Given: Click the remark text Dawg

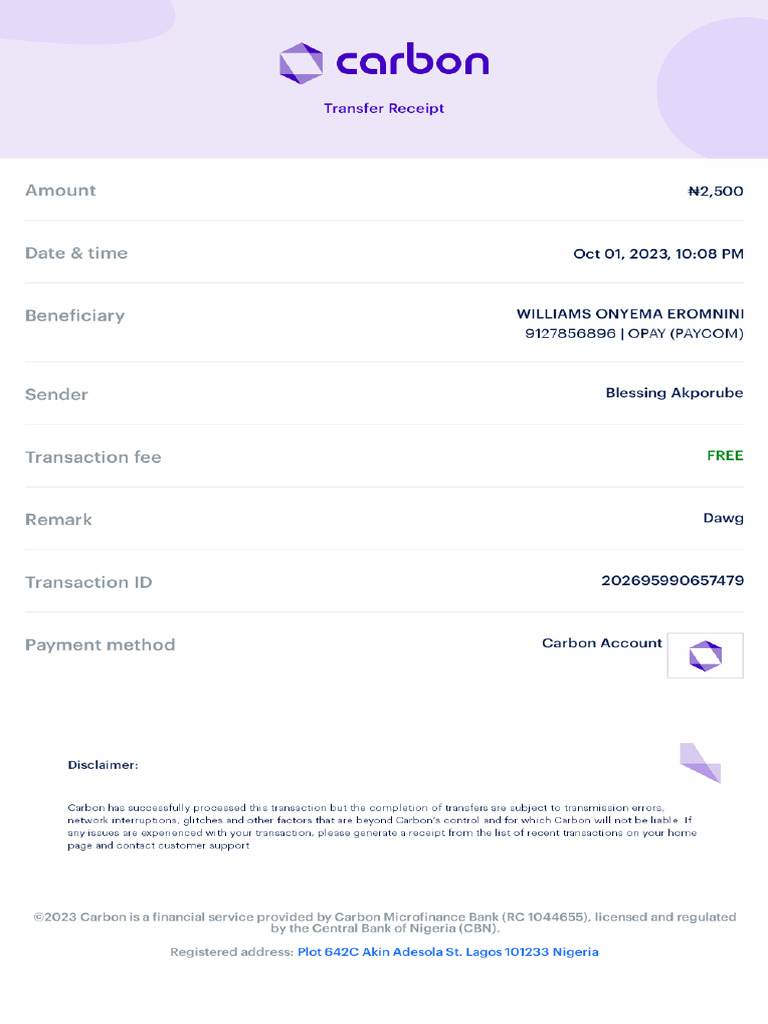Looking at the screenshot, I should pos(723,518).
